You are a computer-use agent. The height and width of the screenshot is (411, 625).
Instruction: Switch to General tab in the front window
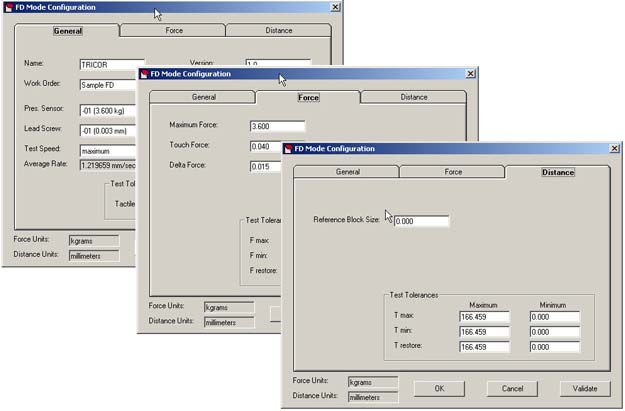pos(347,172)
